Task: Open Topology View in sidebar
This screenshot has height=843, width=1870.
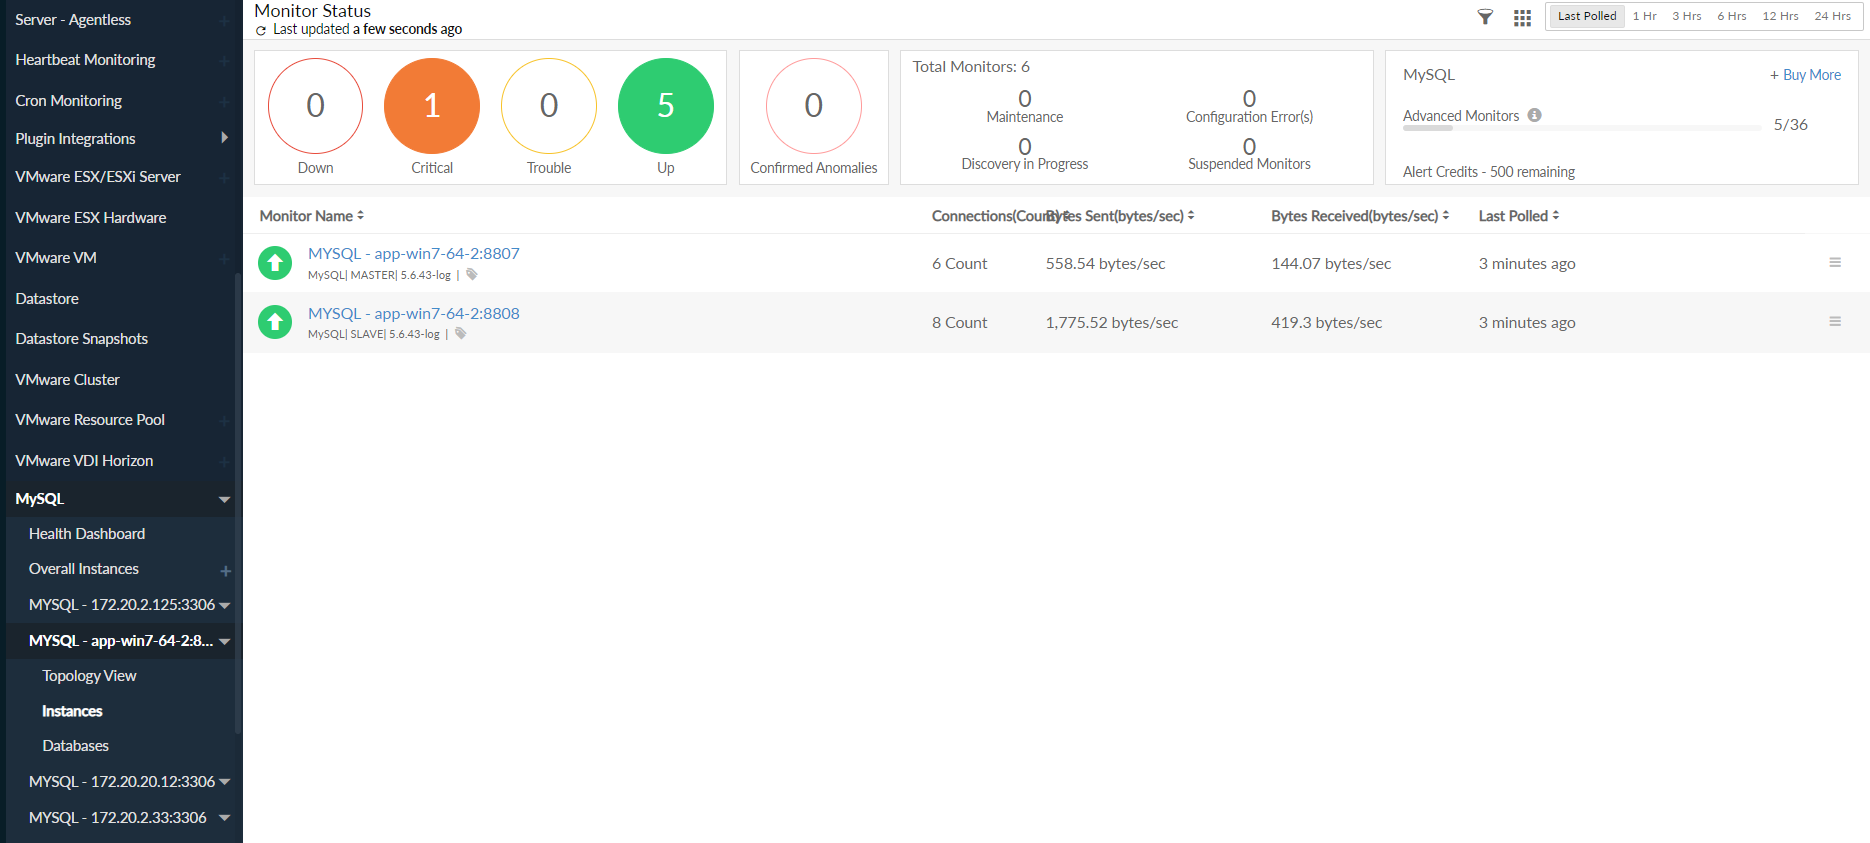Action: [89, 676]
